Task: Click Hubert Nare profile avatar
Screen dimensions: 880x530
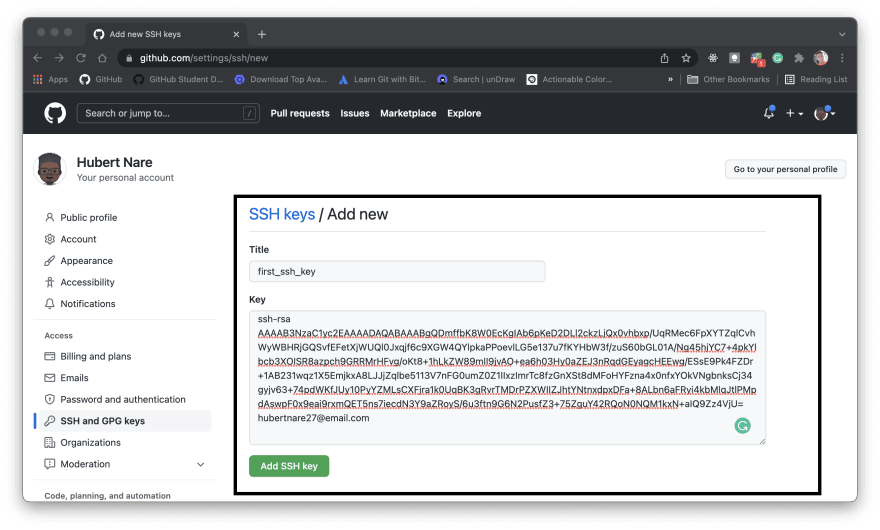Action: coord(50,169)
